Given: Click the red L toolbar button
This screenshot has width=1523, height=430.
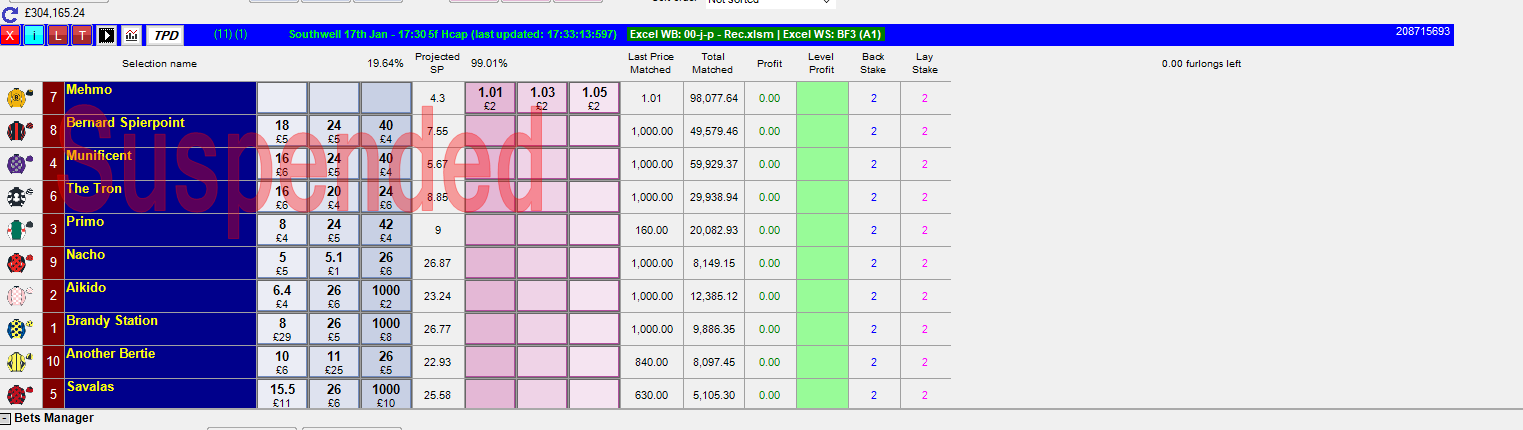Looking at the screenshot, I should [58, 35].
